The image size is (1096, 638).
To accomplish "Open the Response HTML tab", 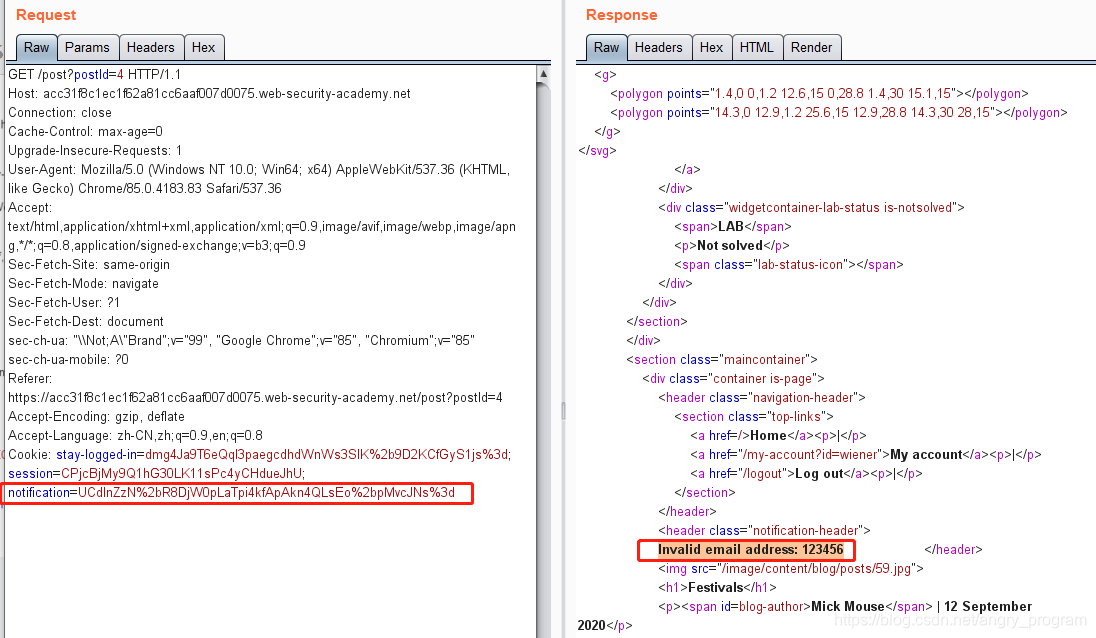I will pyautogui.click(x=757, y=48).
